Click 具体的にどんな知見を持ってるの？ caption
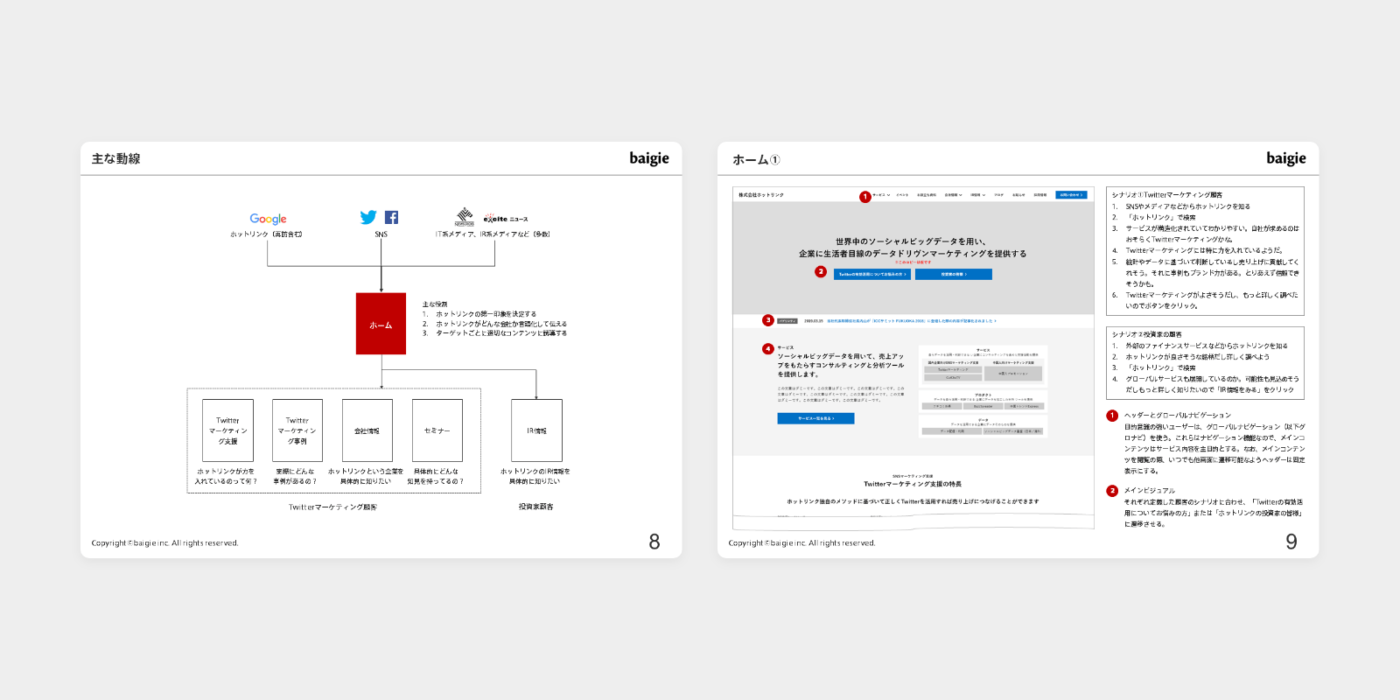Image resolution: width=1400 pixels, height=700 pixels. (437, 476)
